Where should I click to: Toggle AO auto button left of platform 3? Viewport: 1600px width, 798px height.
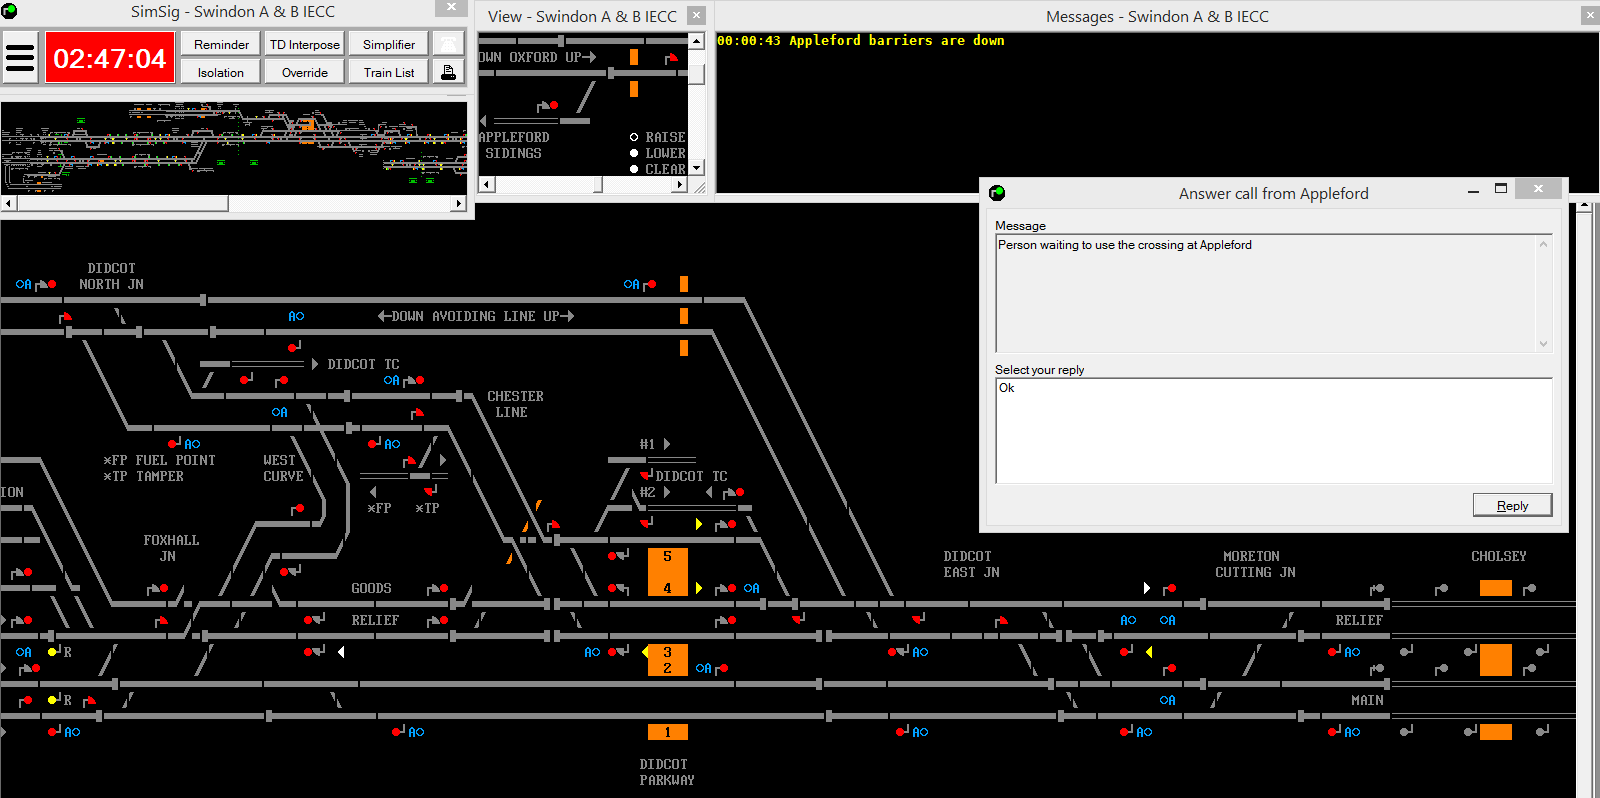[592, 652]
